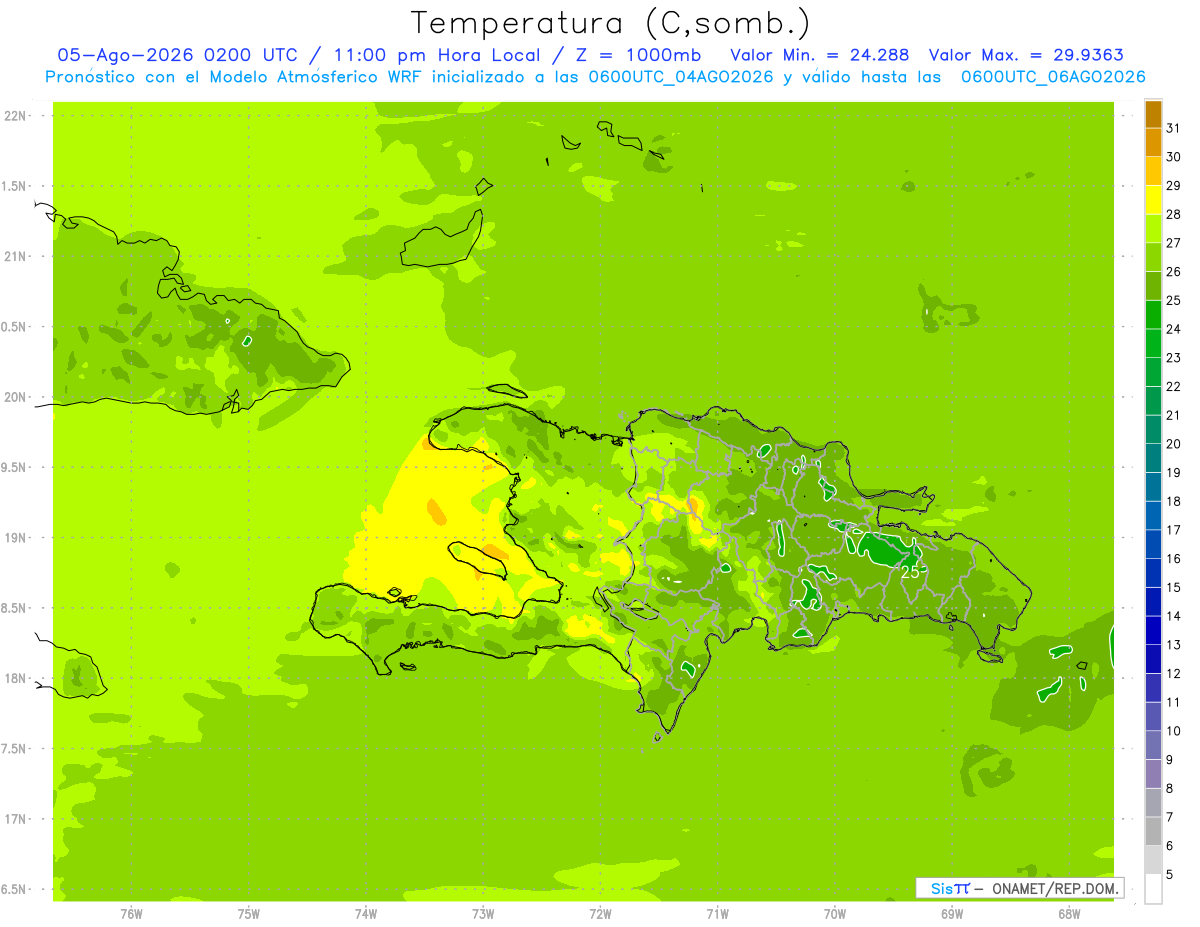This screenshot has width=1200, height=927.
Task: Click the legend value 17
Action: click(x=1174, y=530)
